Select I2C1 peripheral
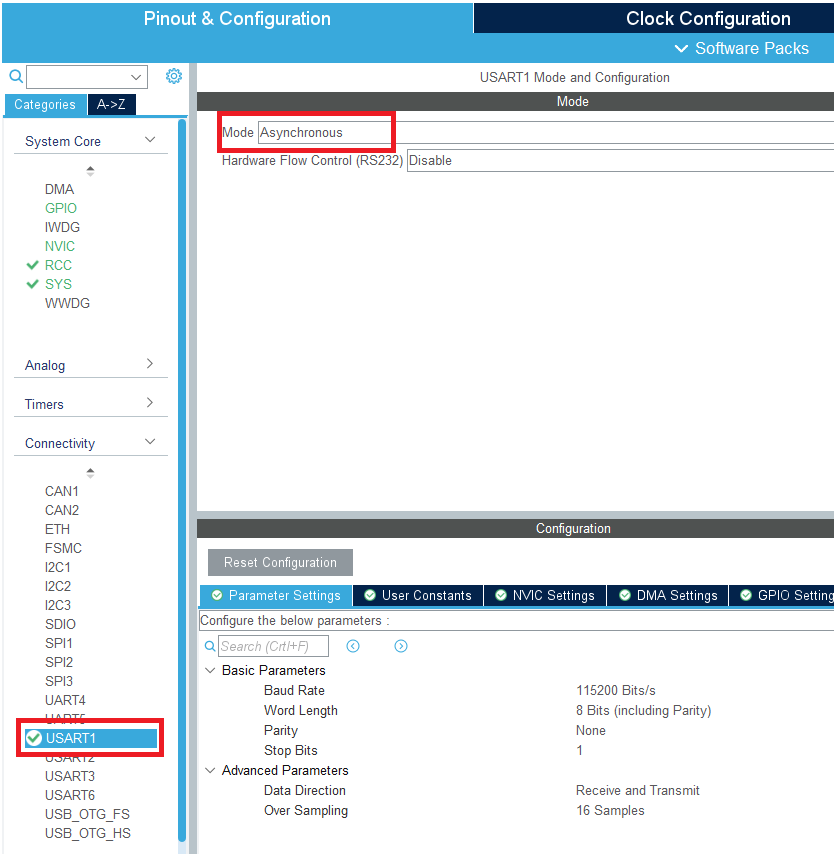This screenshot has width=834, height=854. click(58, 568)
